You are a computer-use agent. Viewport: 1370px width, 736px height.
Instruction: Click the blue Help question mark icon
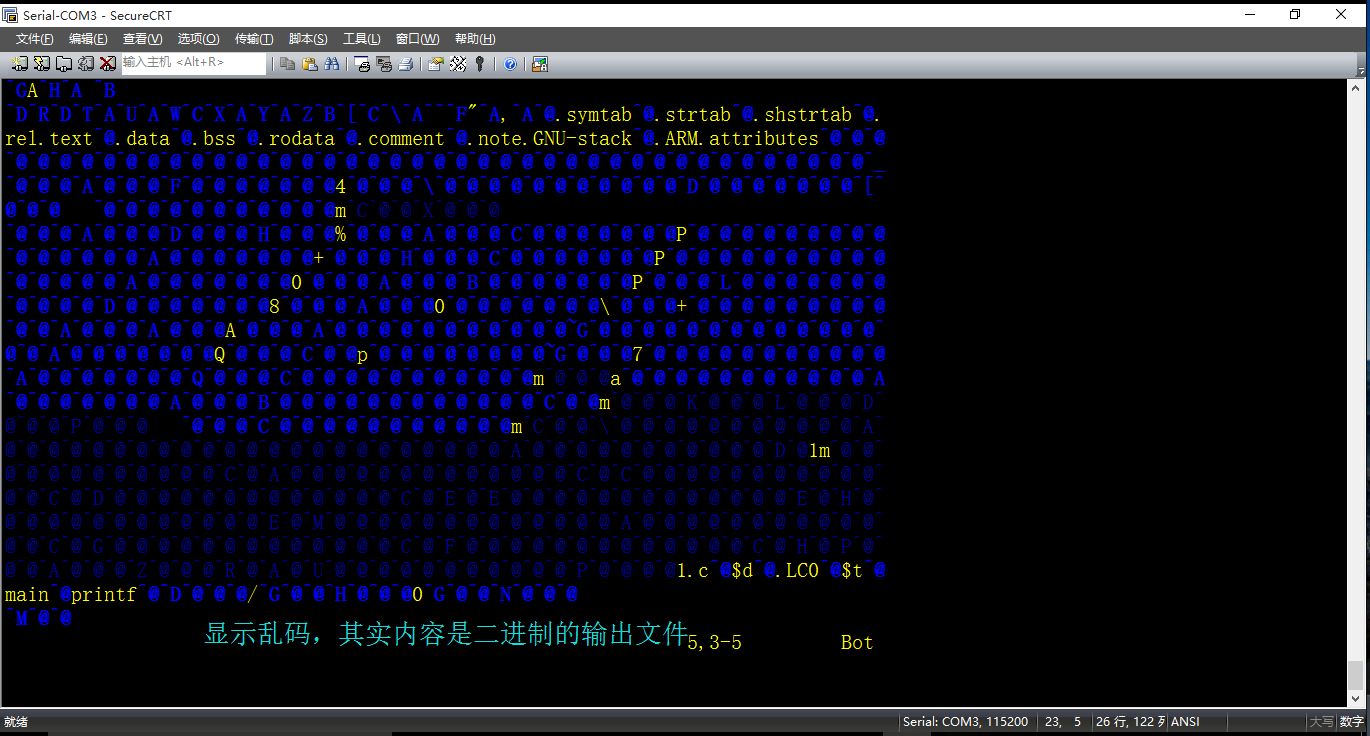point(510,64)
